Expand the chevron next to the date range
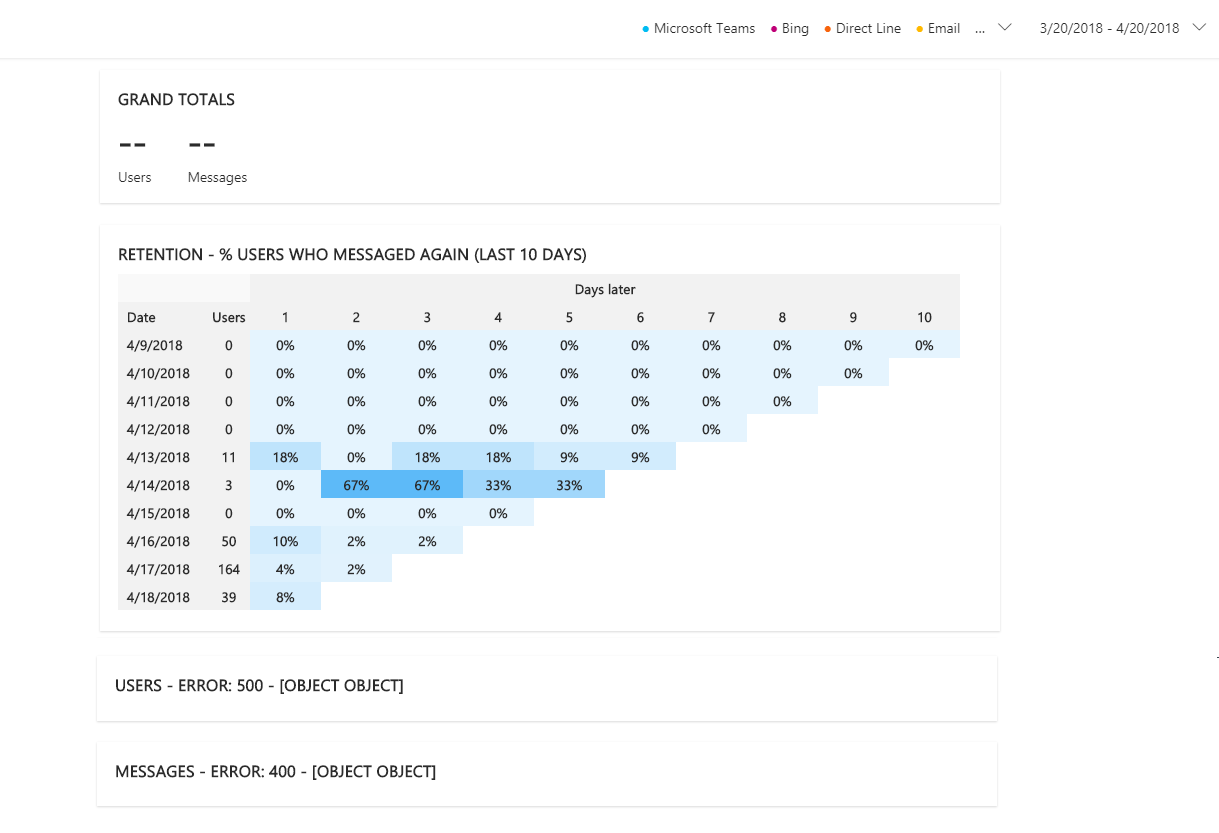 (1199, 28)
